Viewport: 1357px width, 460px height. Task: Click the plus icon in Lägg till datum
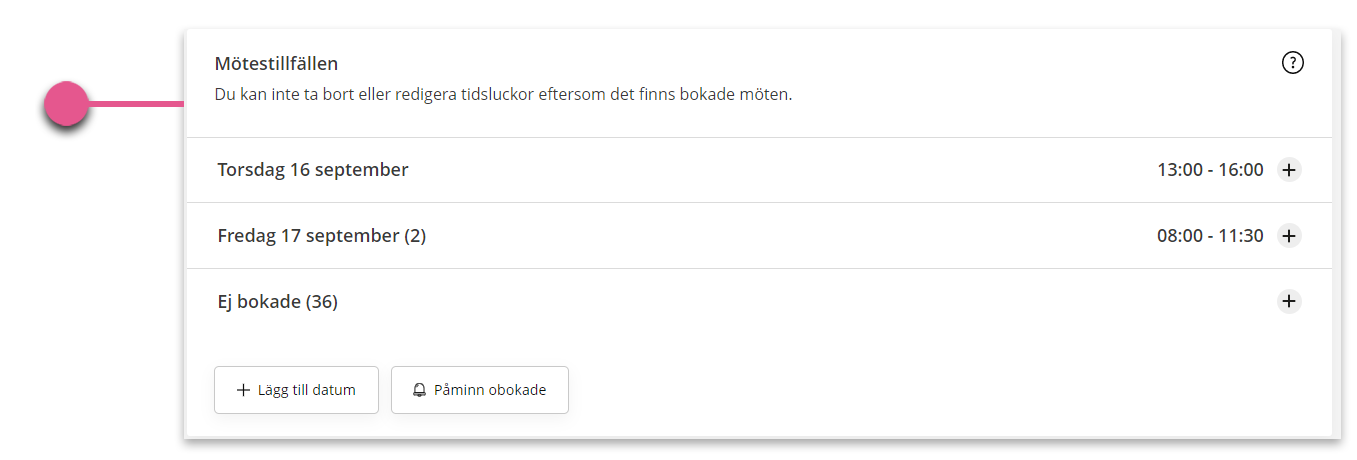pos(243,390)
